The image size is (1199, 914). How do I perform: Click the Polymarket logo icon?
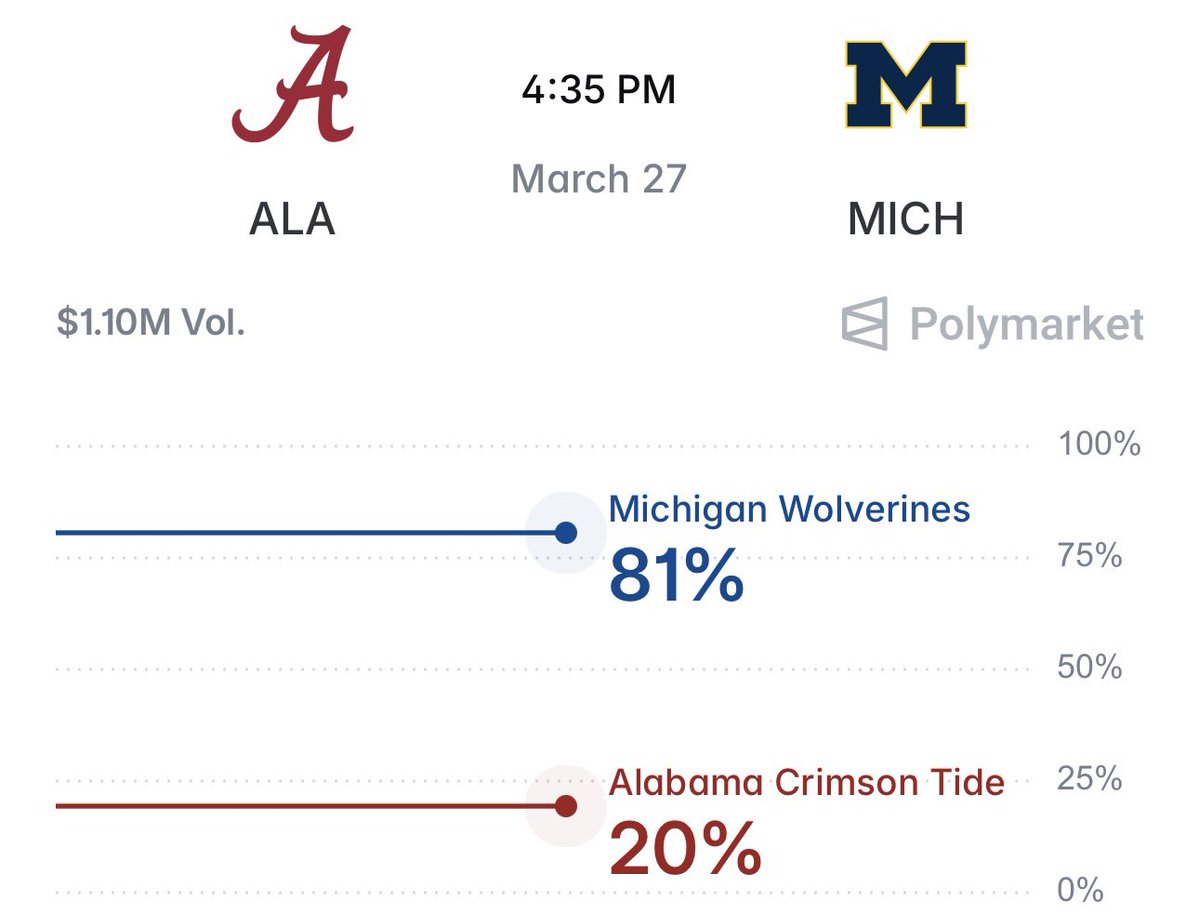click(865, 324)
